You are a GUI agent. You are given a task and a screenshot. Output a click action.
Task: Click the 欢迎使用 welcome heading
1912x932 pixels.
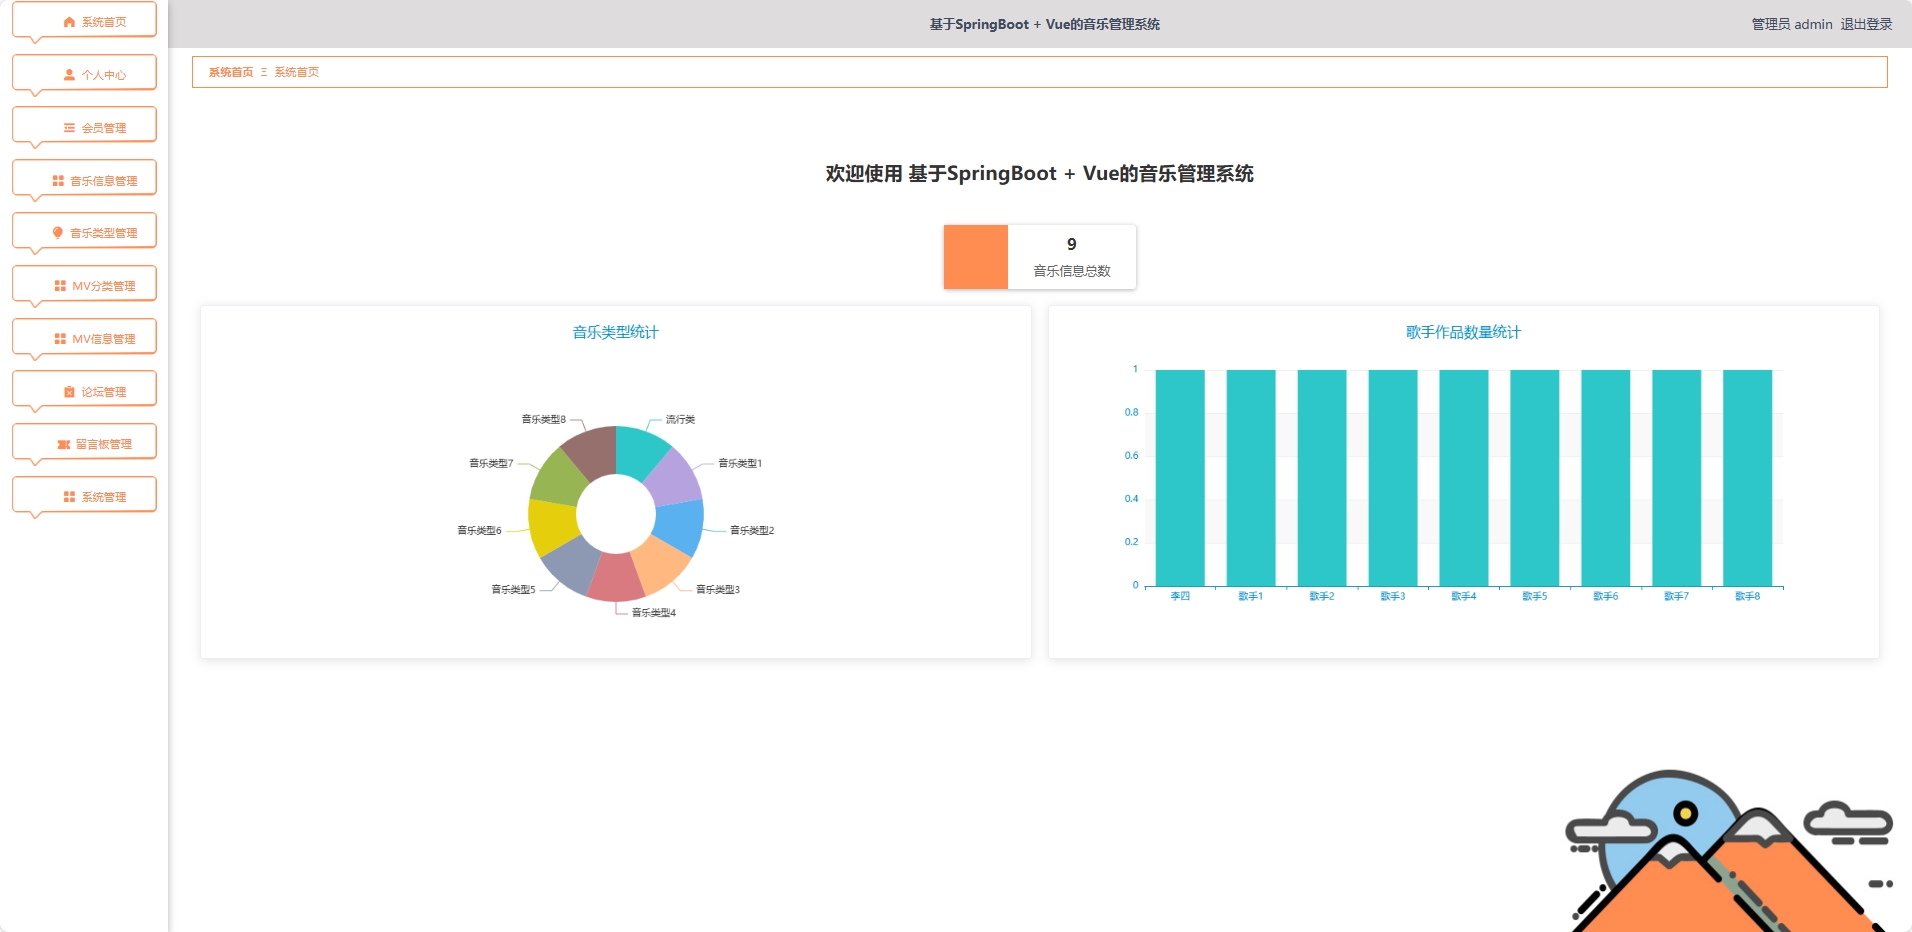coord(1040,174)
